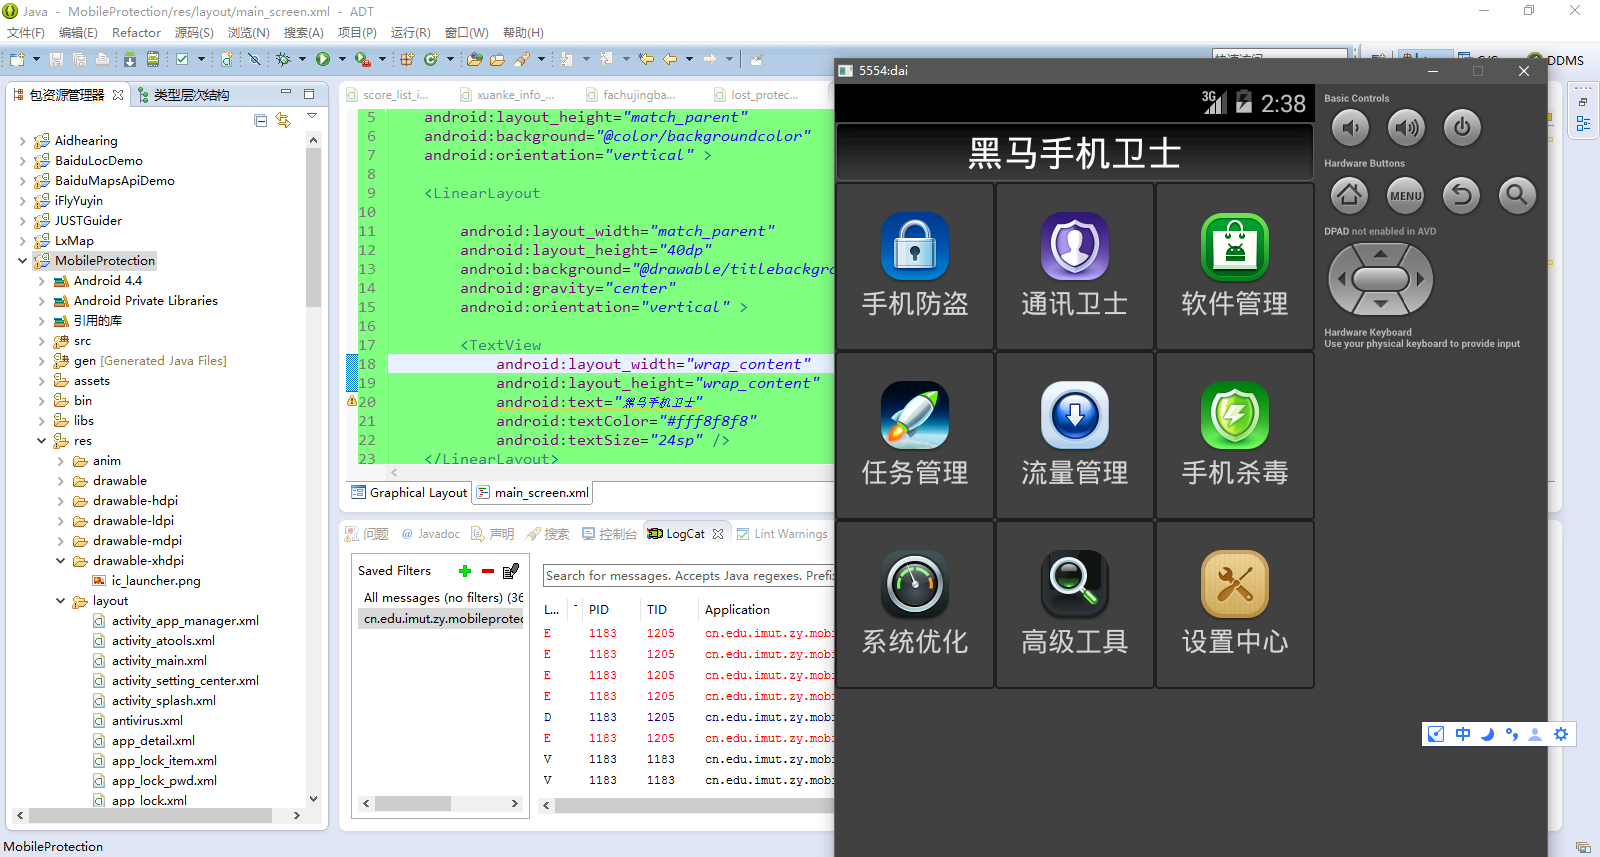This screenshot has height=857, width=1600.
Task: Switch to the 控制台 console tab
Action: coord(609,534)
